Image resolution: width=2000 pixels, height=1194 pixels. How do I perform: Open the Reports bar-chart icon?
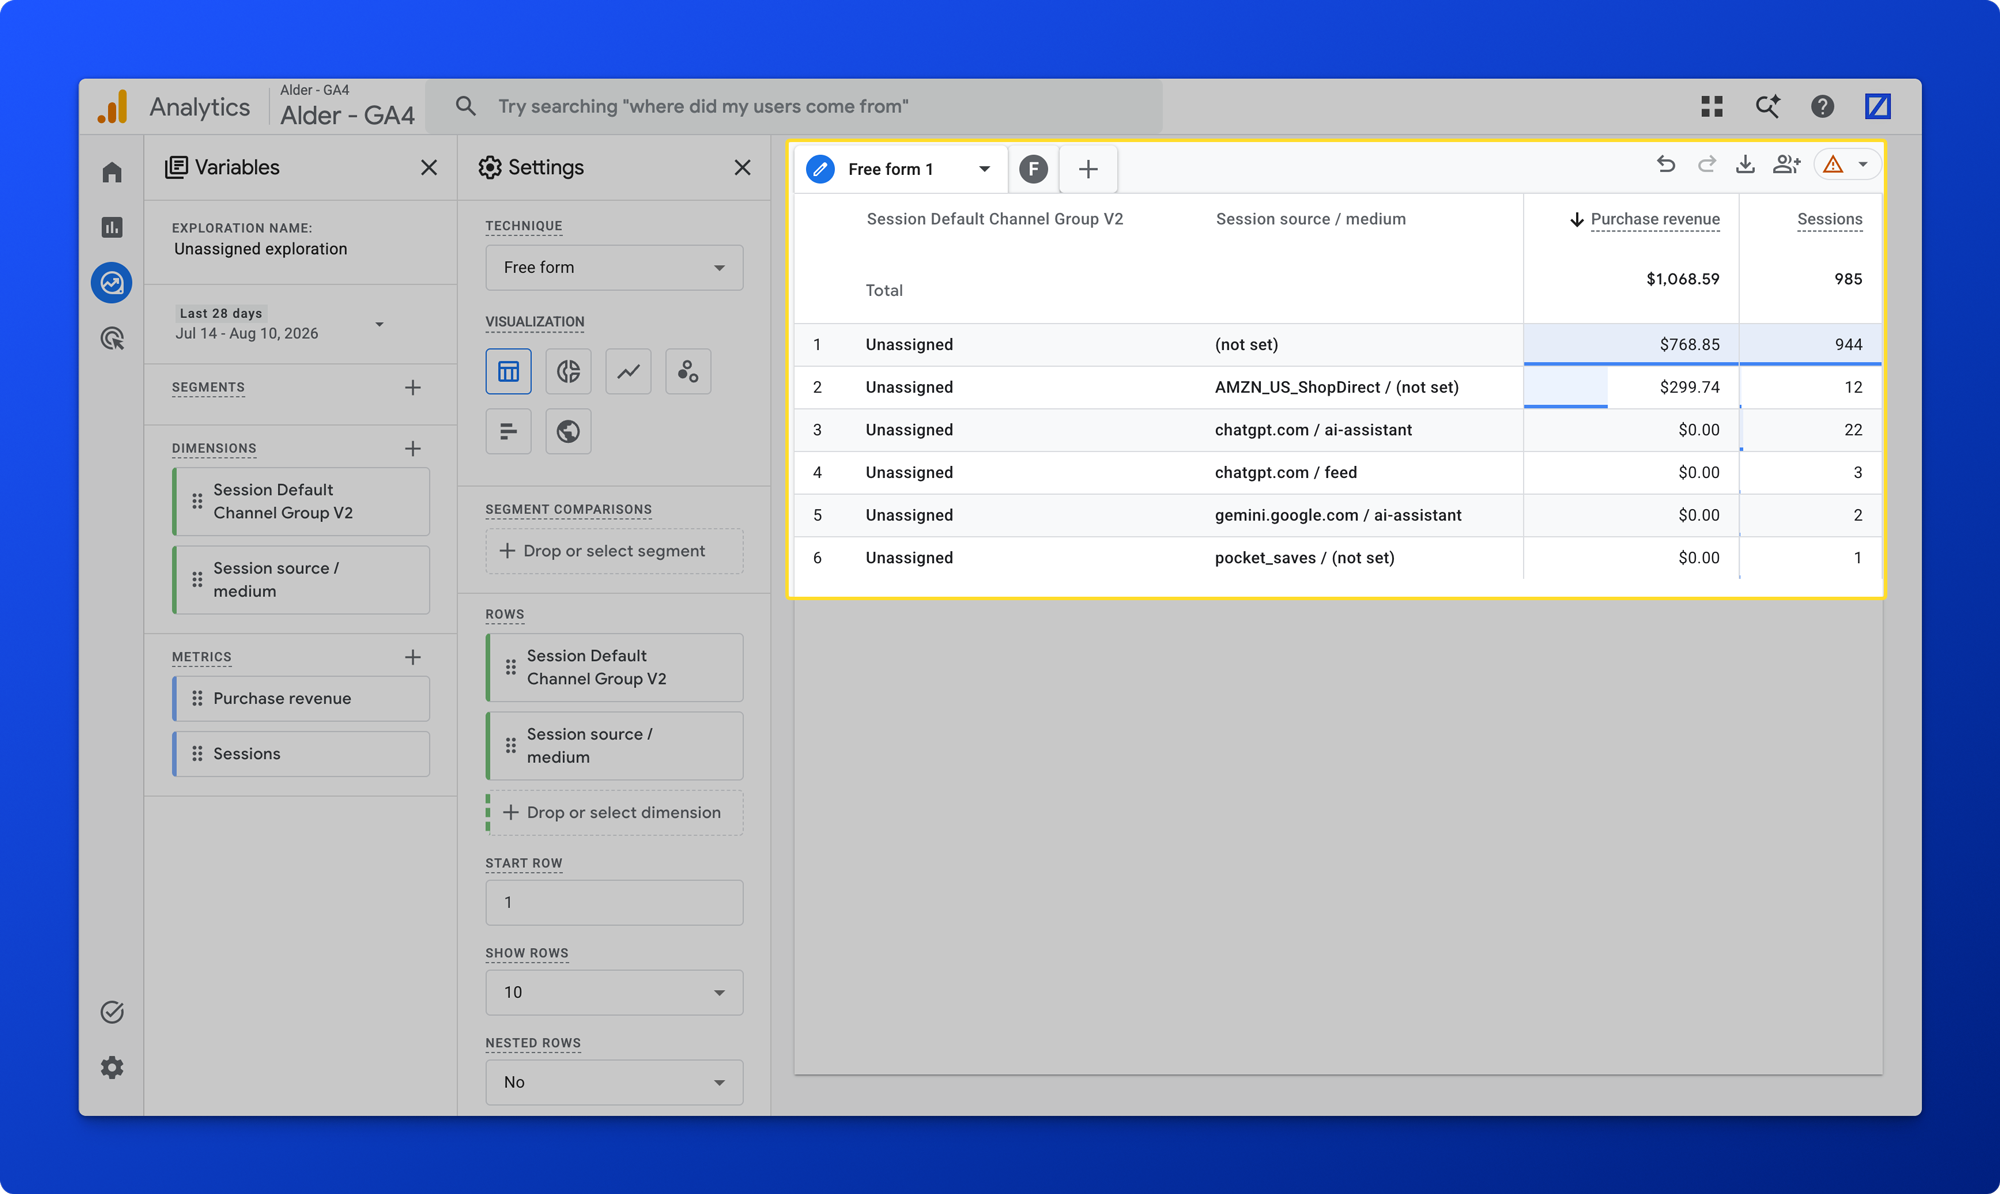pyautogui.click(x=112, y=227)
